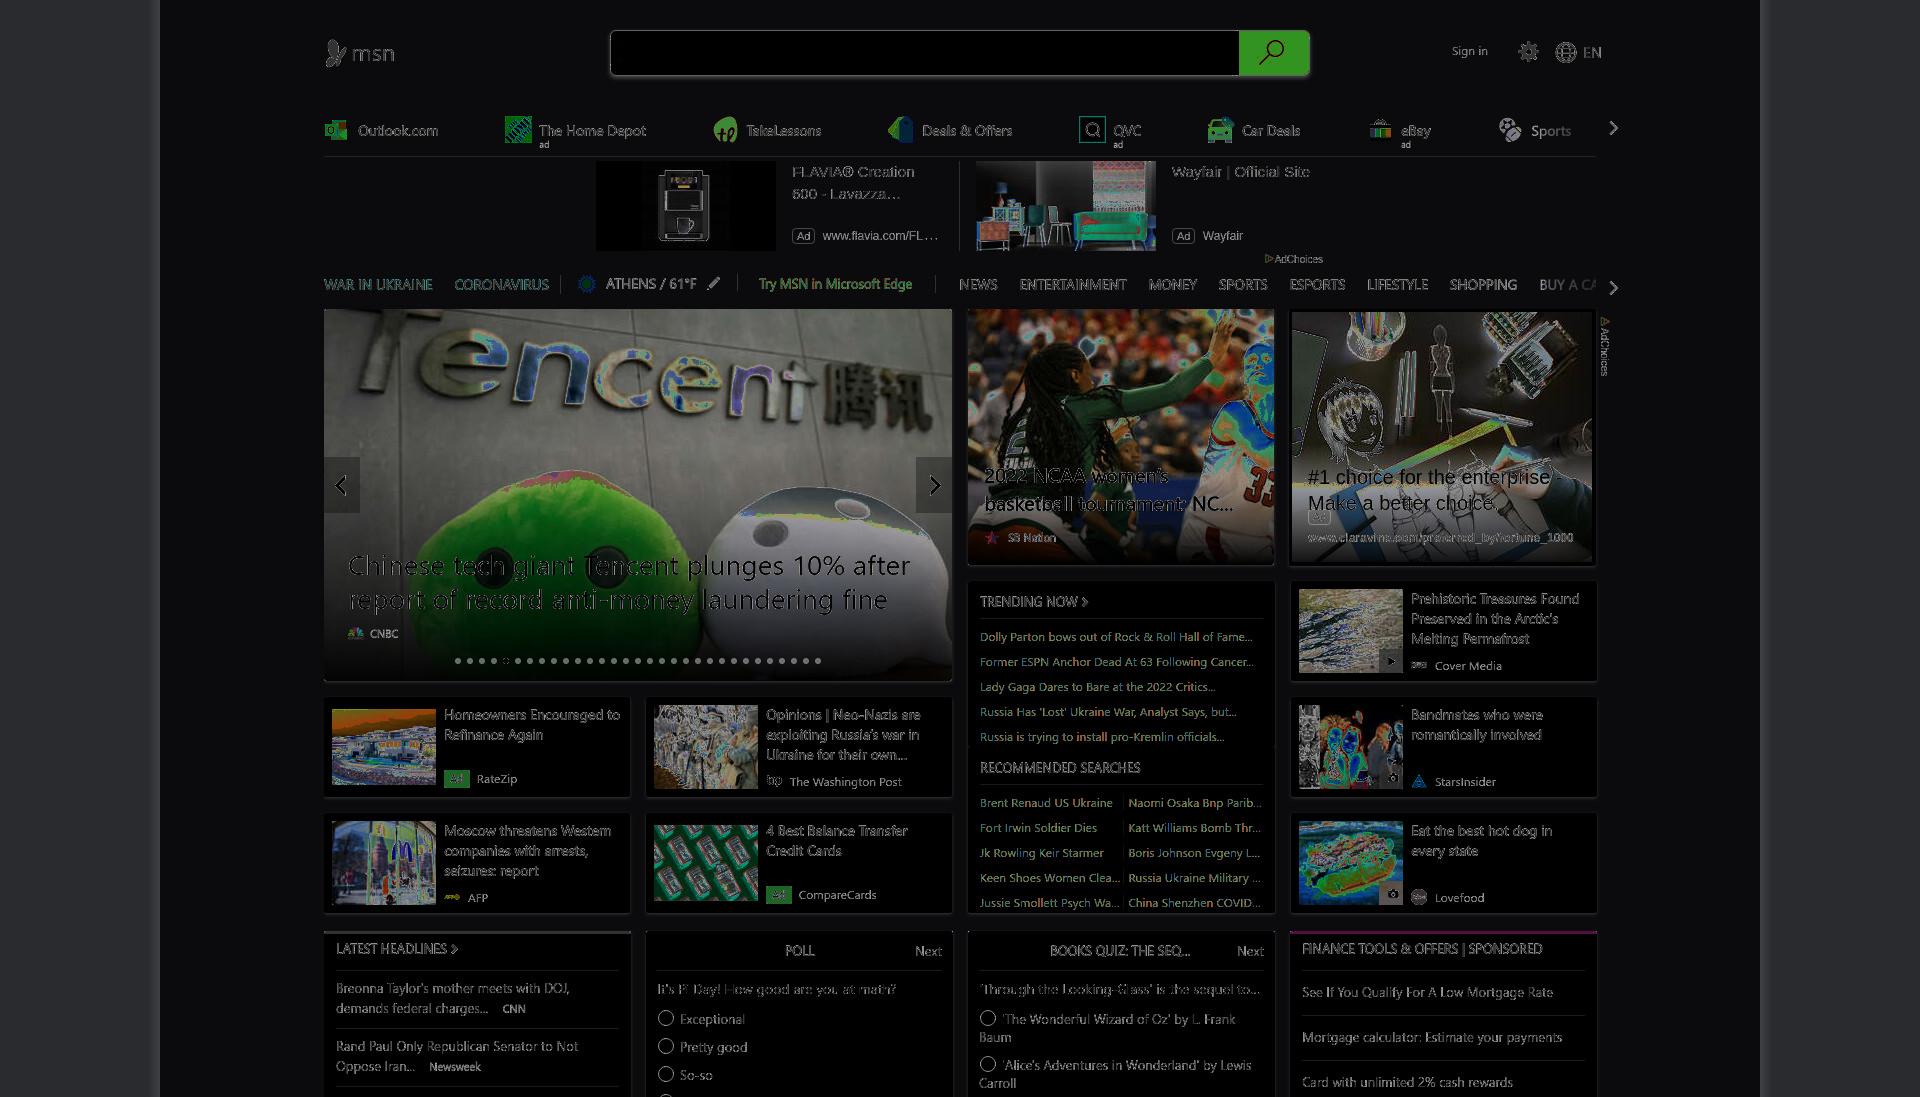Open Breonna Taylor's mother headline
Screen dimensions: 1920x1097
453,998
